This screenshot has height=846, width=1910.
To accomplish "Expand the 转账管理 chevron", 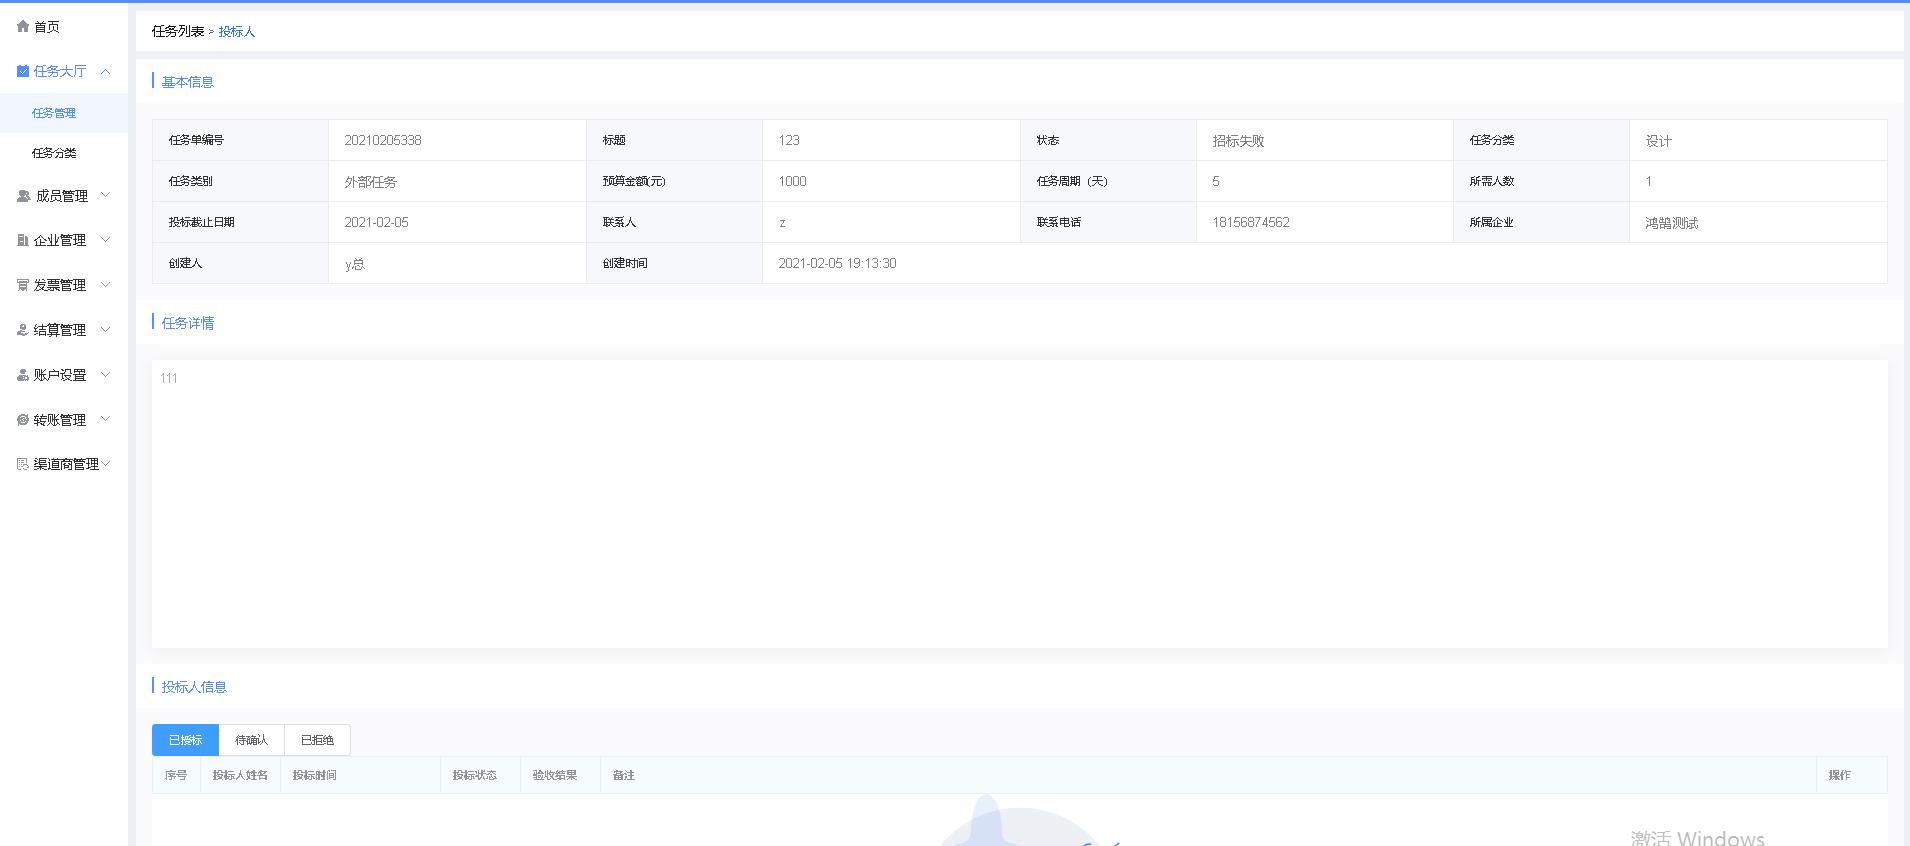I will pos(105,419).
